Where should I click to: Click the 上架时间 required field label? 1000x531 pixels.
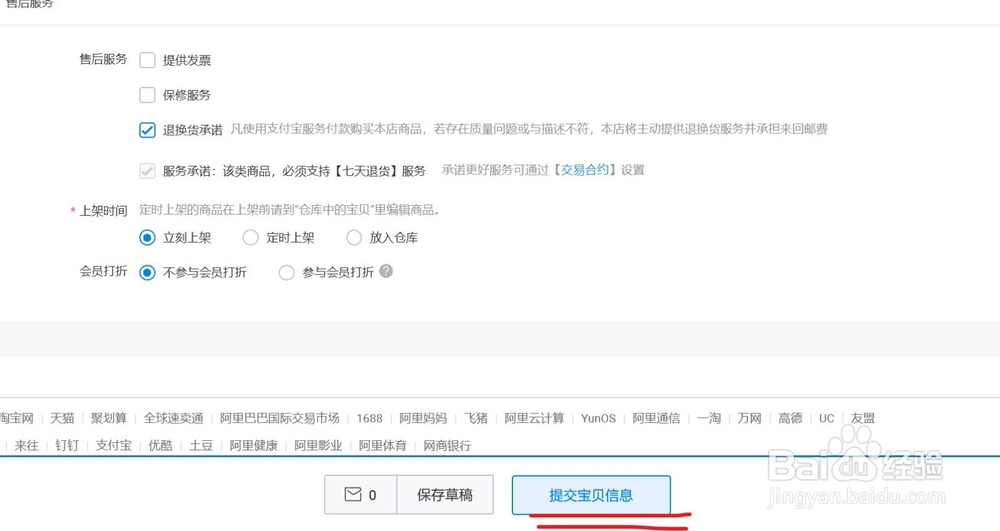(x=103, y=211)
